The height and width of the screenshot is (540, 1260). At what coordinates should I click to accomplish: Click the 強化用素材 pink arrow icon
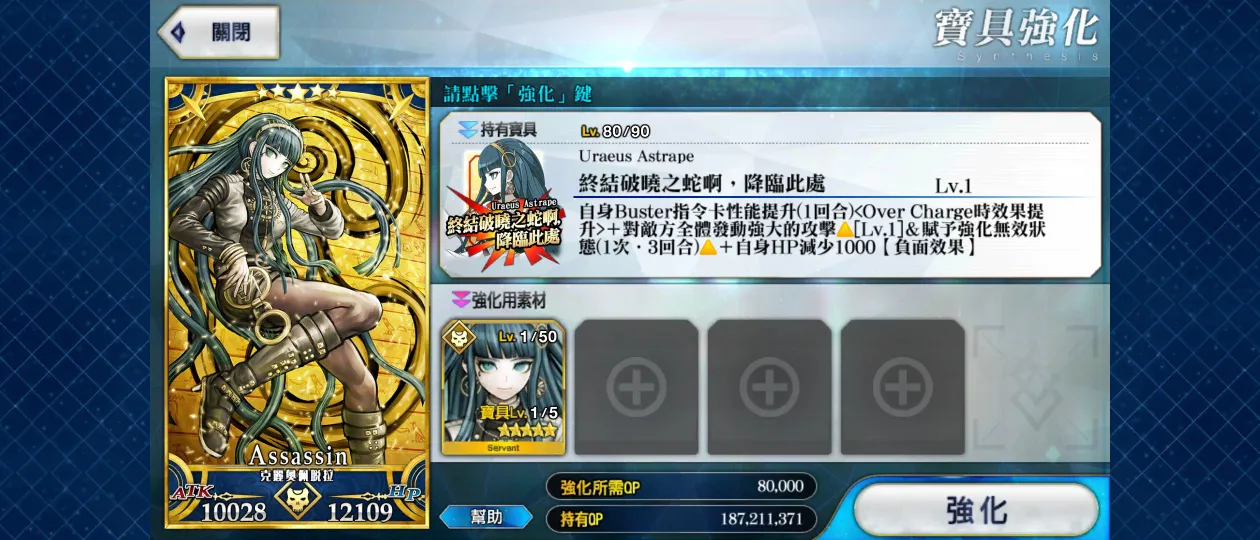[460, 300]
